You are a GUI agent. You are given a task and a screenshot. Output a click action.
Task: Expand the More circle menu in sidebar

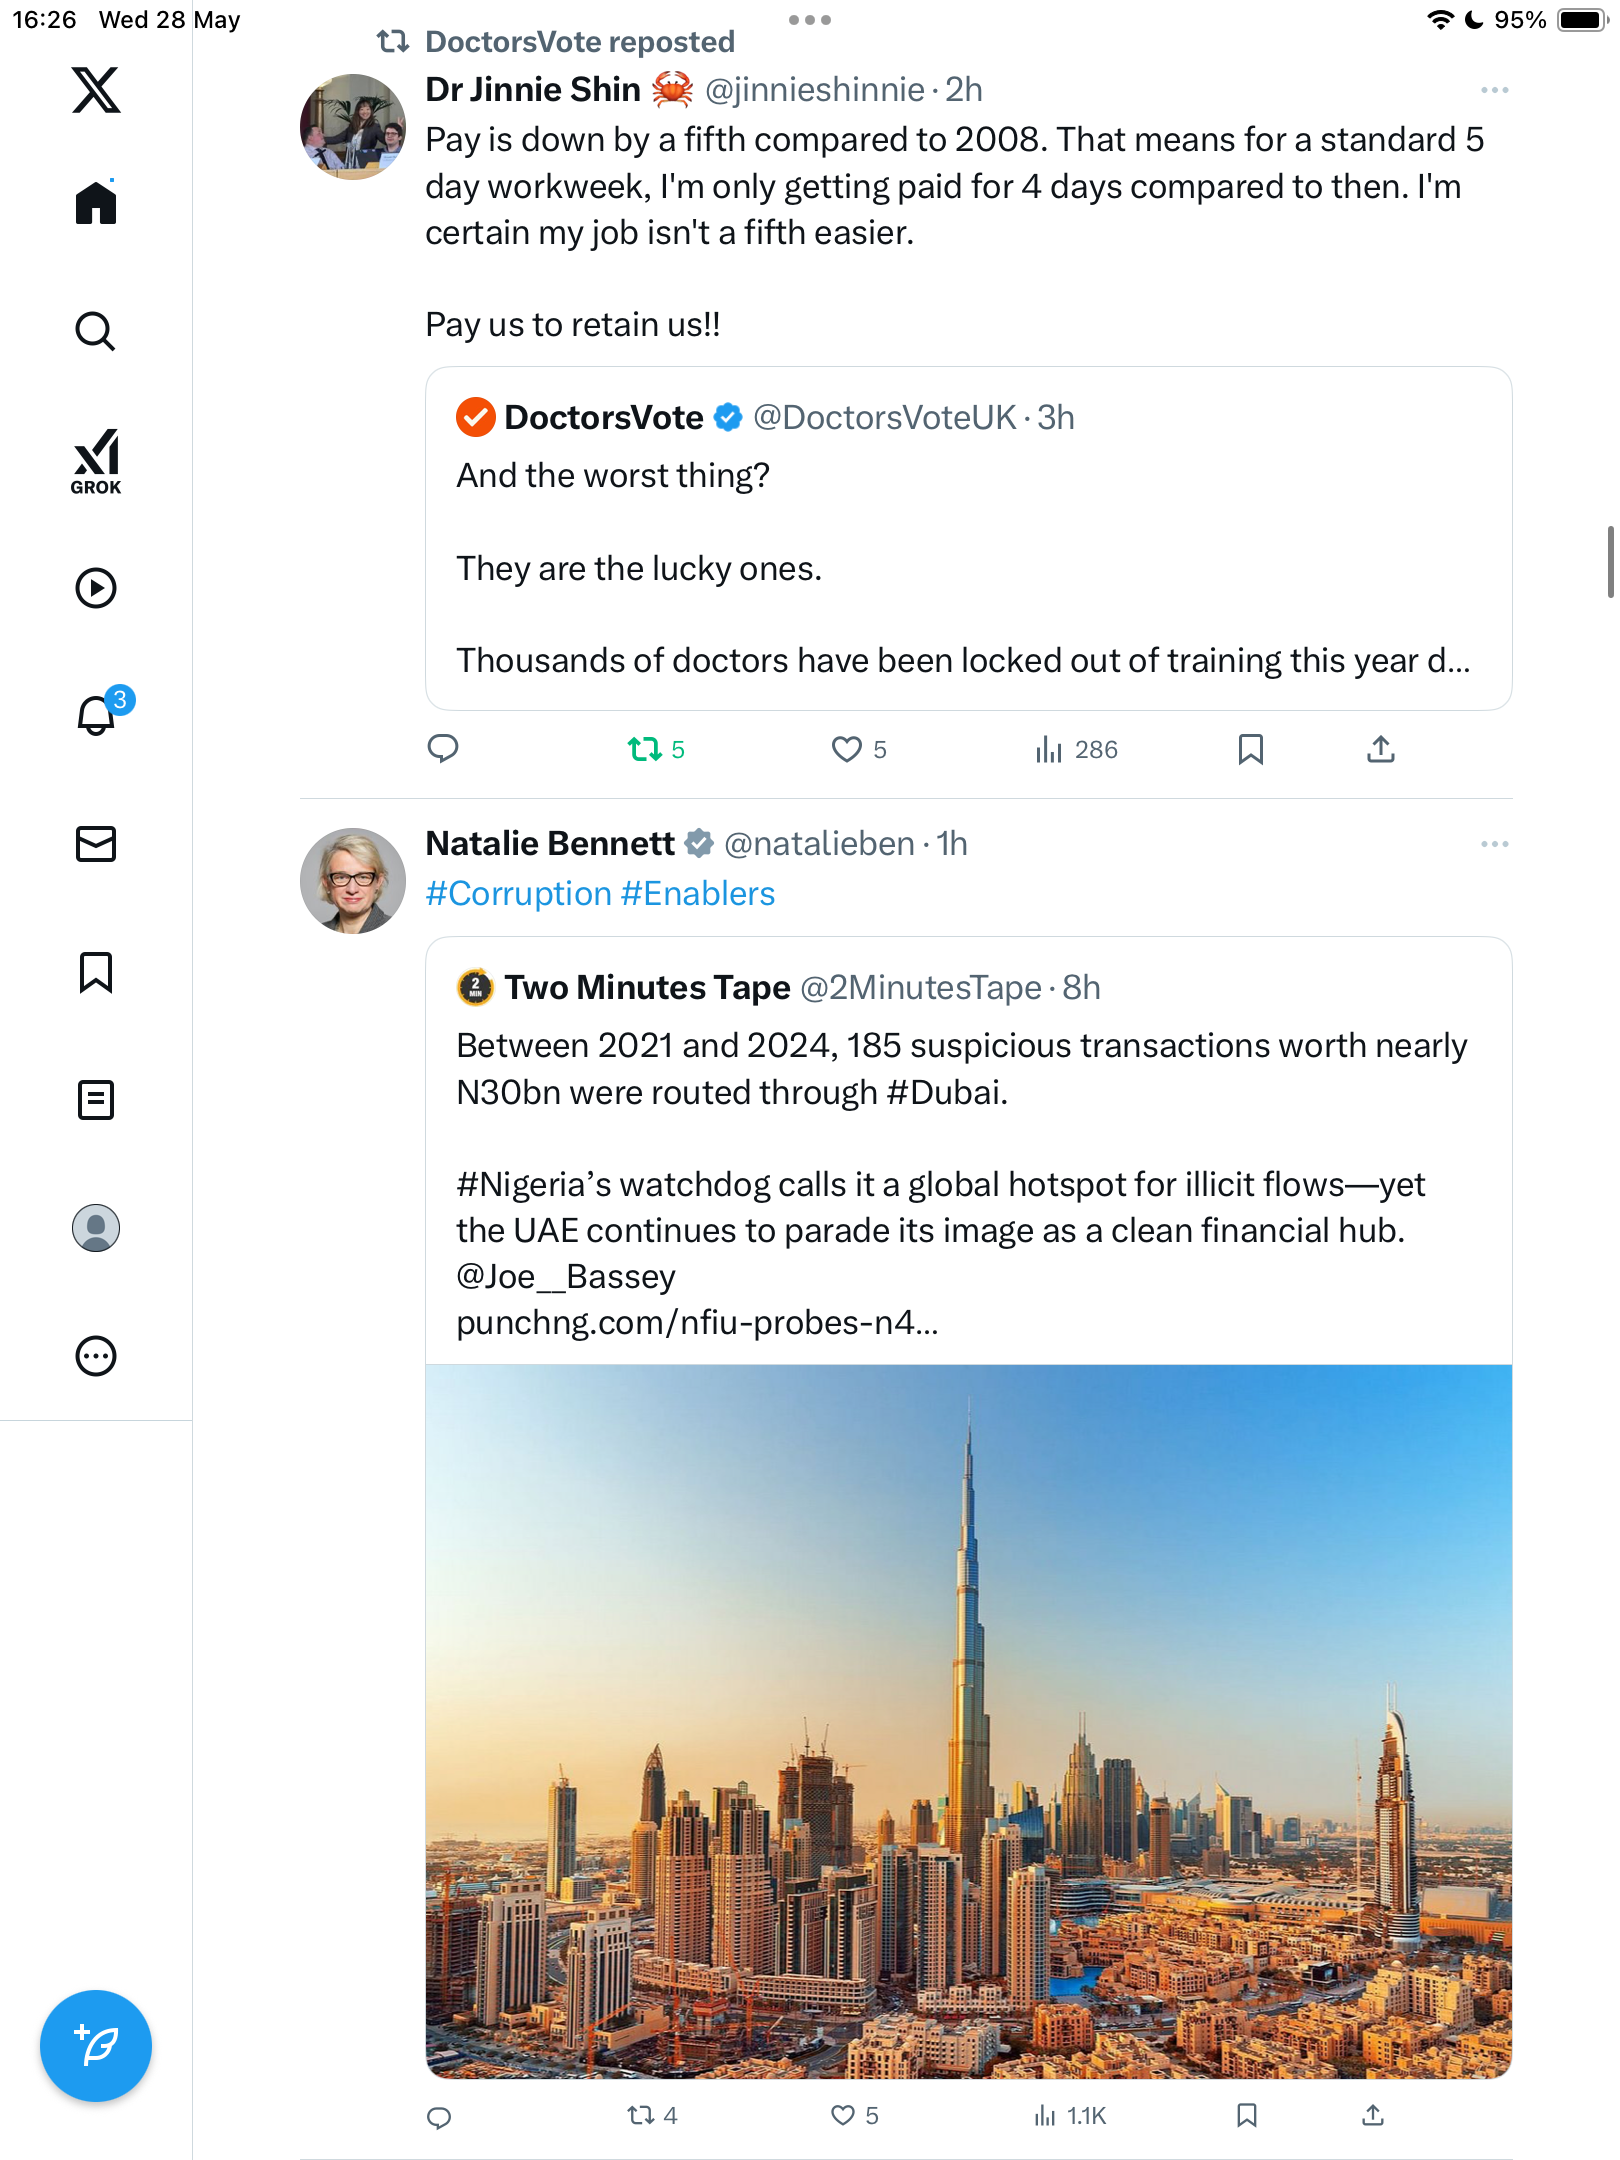[x=96, y=1356]
